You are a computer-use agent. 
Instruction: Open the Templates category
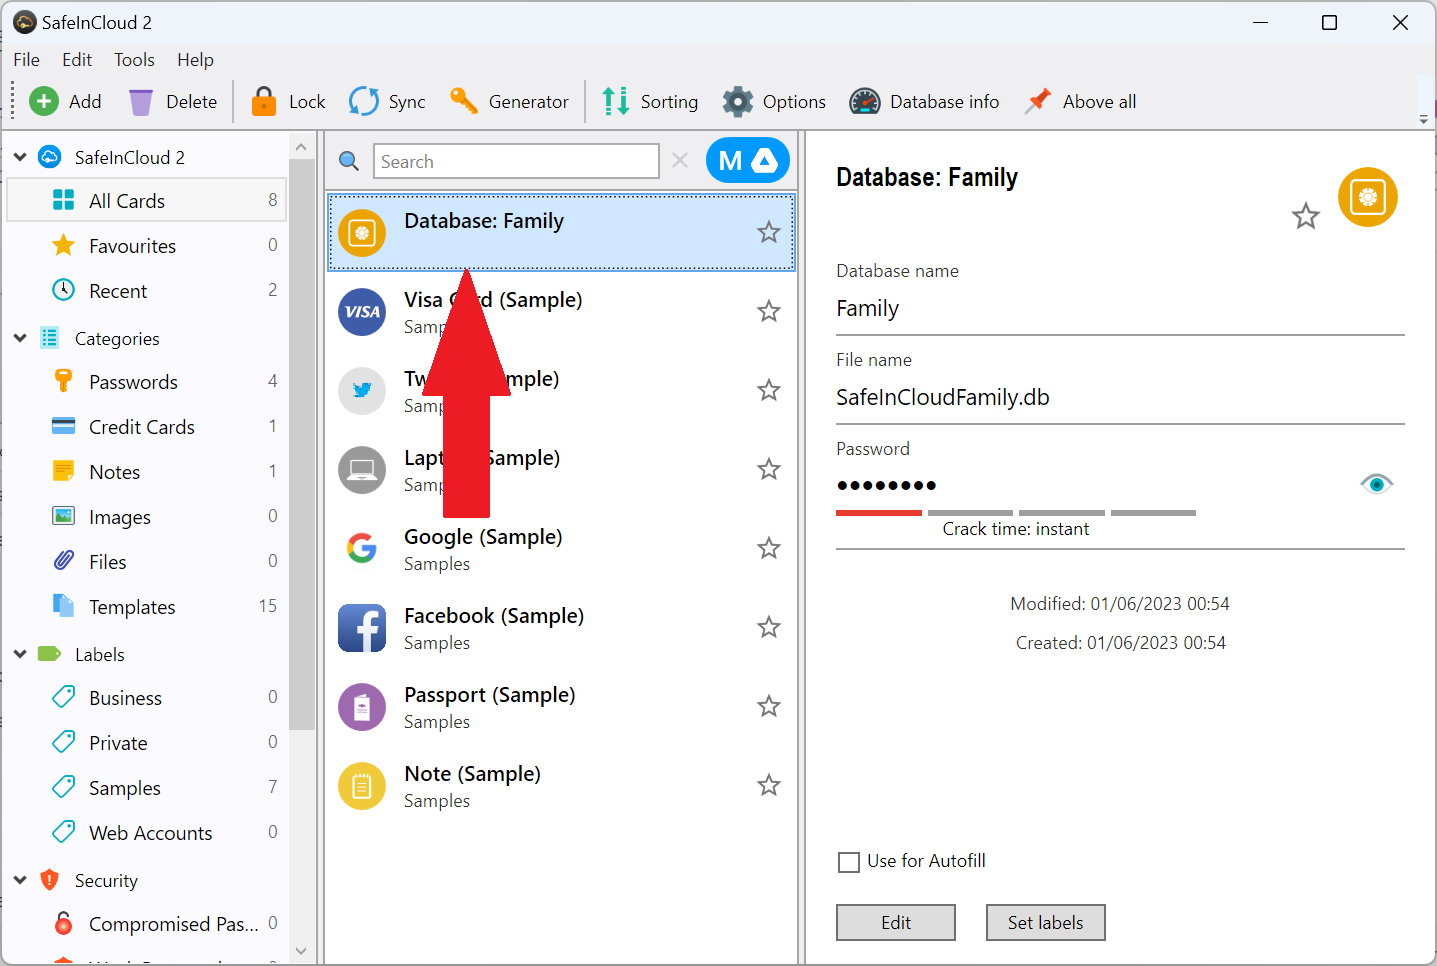(147, 607)
